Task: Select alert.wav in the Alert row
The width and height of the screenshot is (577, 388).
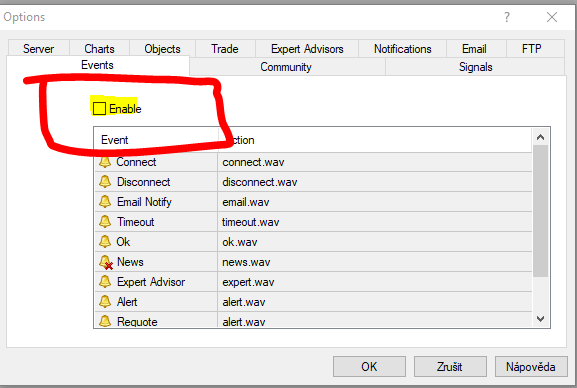Action: [x=375, y=302]
